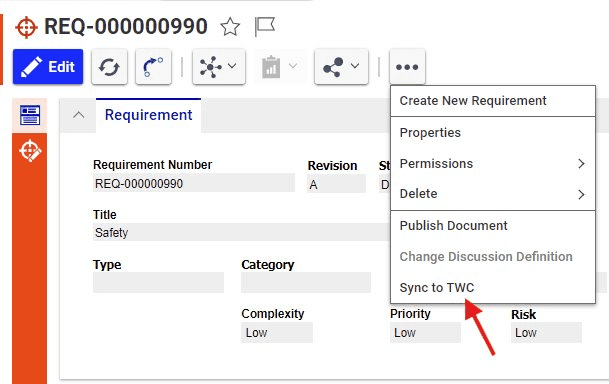Expand the share dropdown chevron
This screenshot has height=384, width=609.
coord(355,66)
